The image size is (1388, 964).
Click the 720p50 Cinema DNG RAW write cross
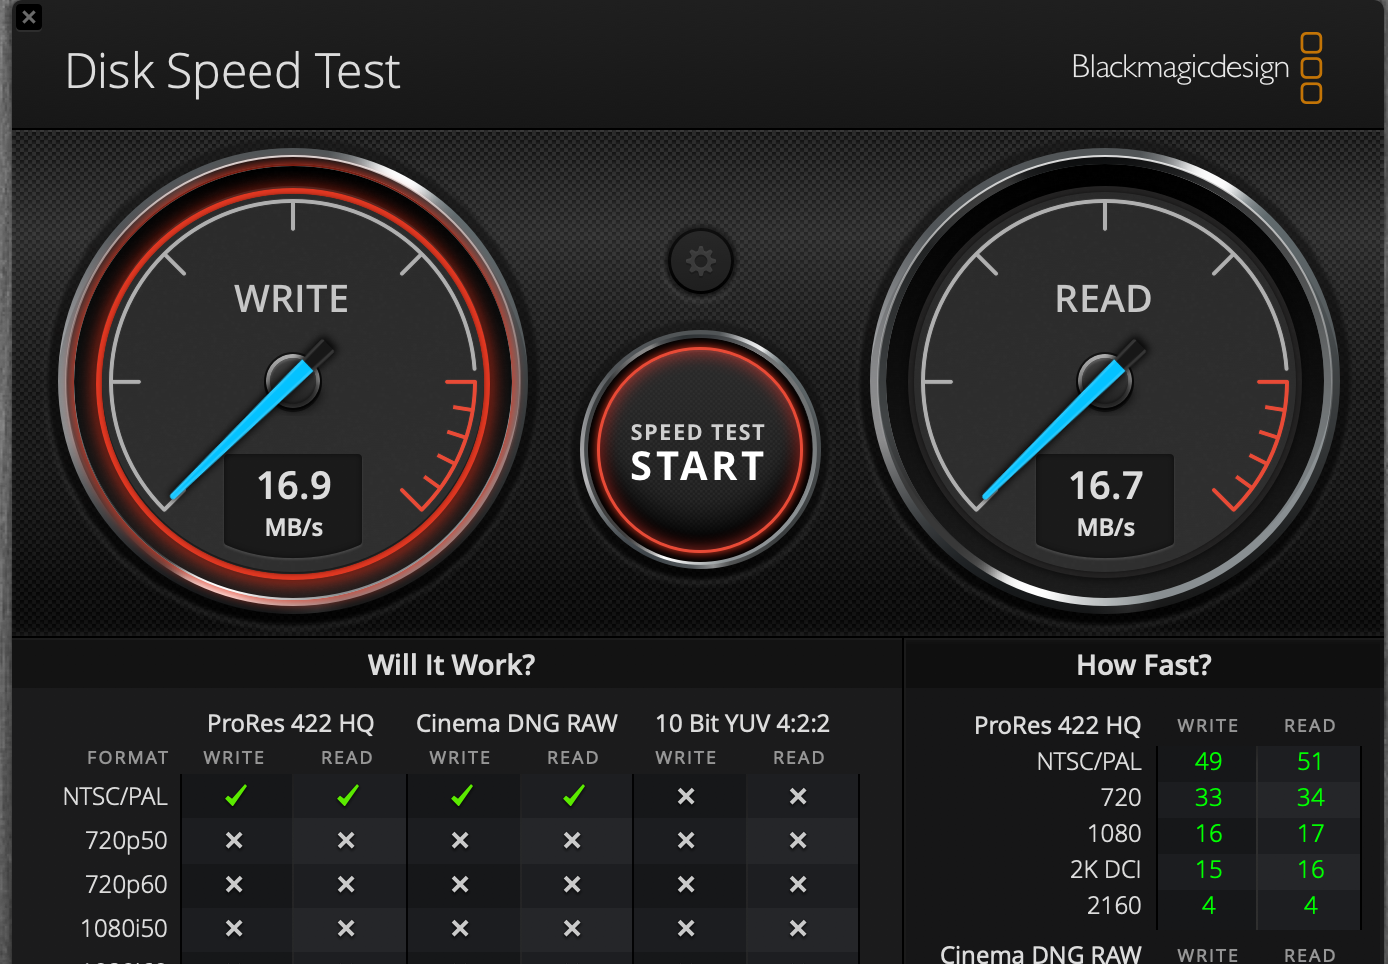point(460,841)
